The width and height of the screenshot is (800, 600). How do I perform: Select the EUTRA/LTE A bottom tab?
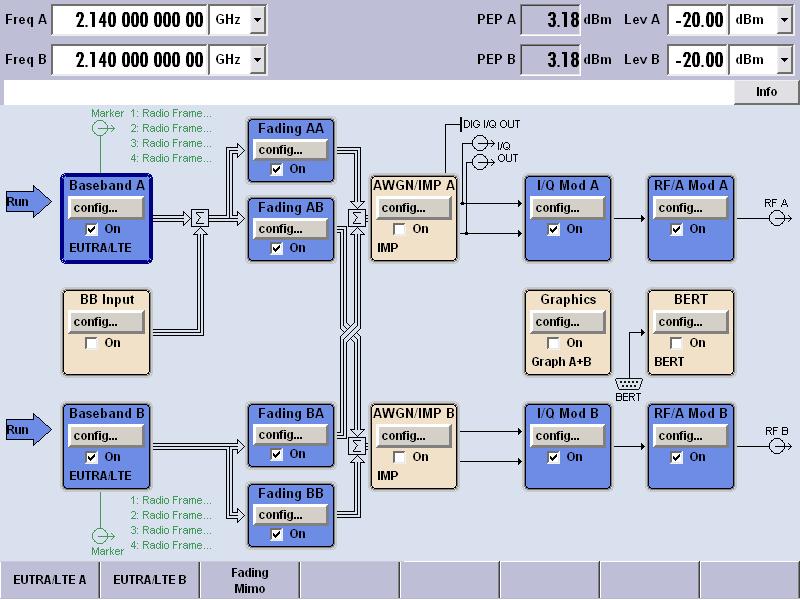coord(49,580)
